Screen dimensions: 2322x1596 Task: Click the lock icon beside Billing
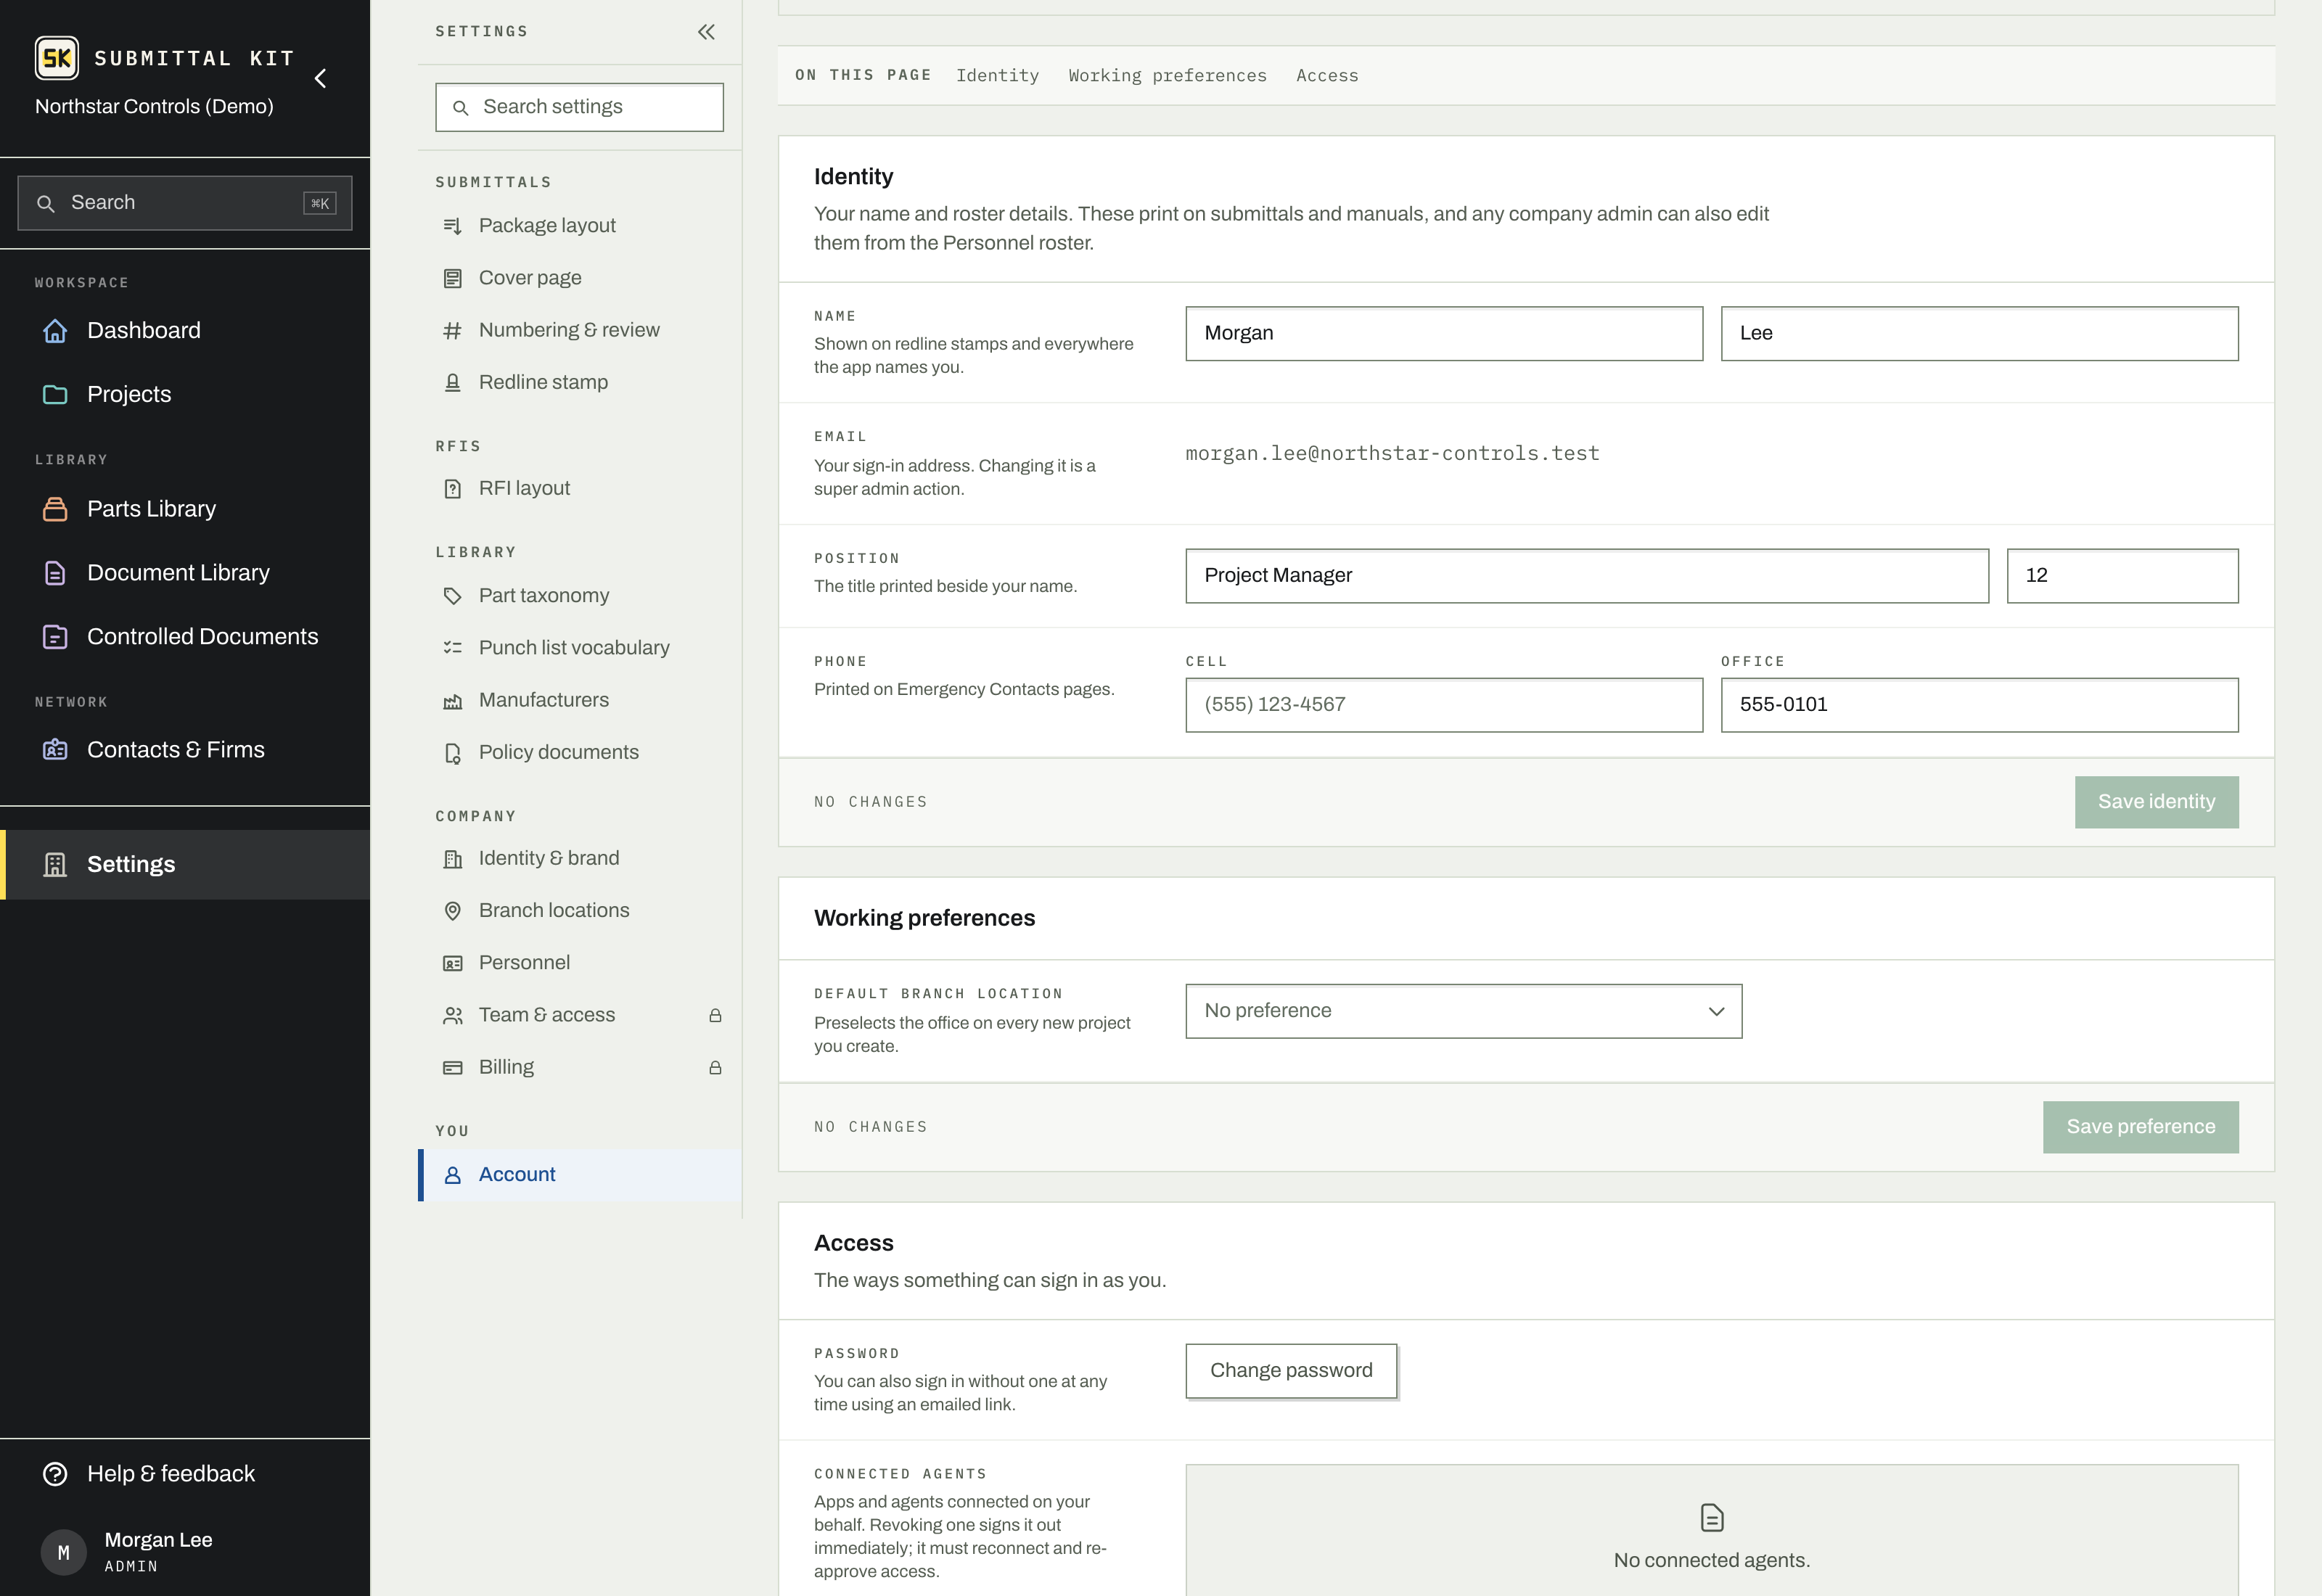coord(715,1068)
